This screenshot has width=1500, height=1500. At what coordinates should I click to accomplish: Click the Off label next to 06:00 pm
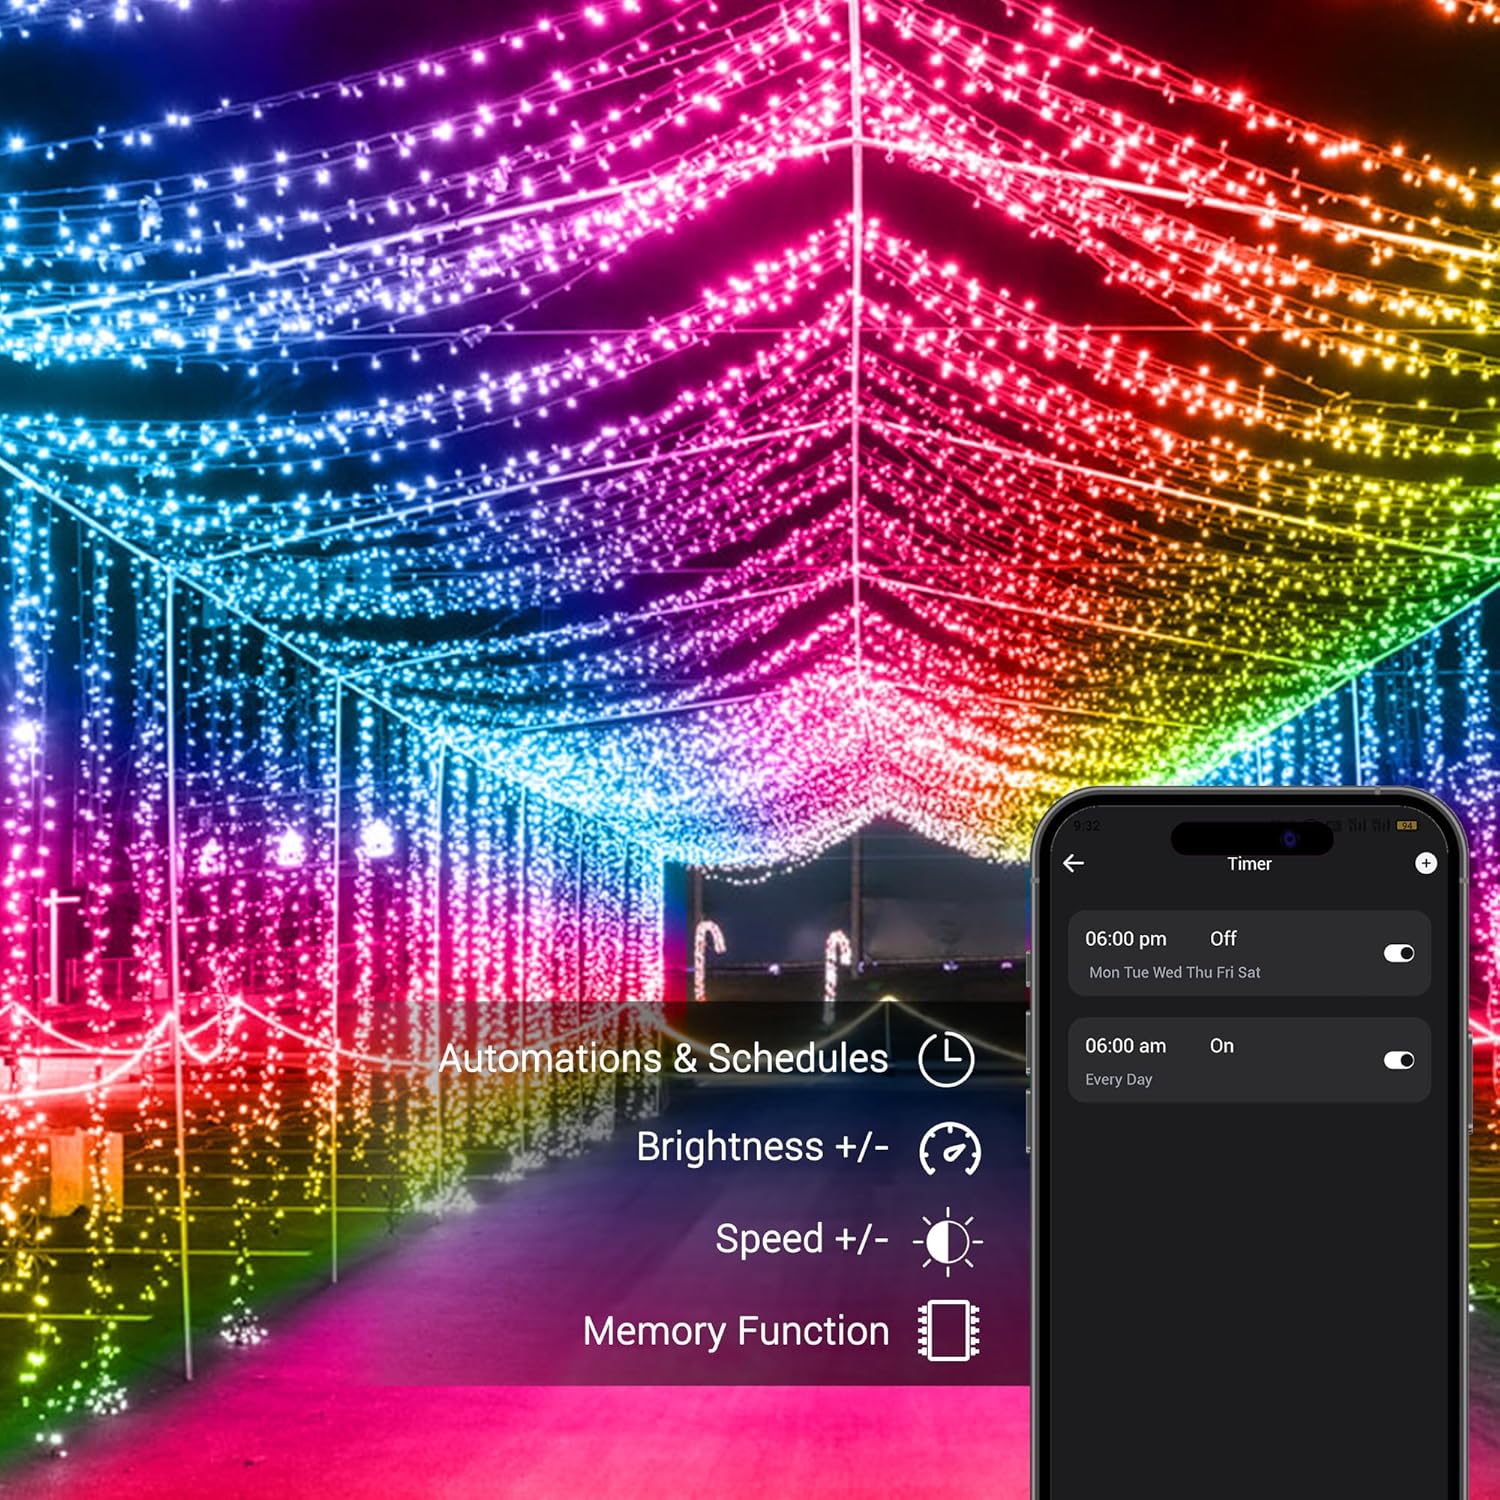point(1224,938)
